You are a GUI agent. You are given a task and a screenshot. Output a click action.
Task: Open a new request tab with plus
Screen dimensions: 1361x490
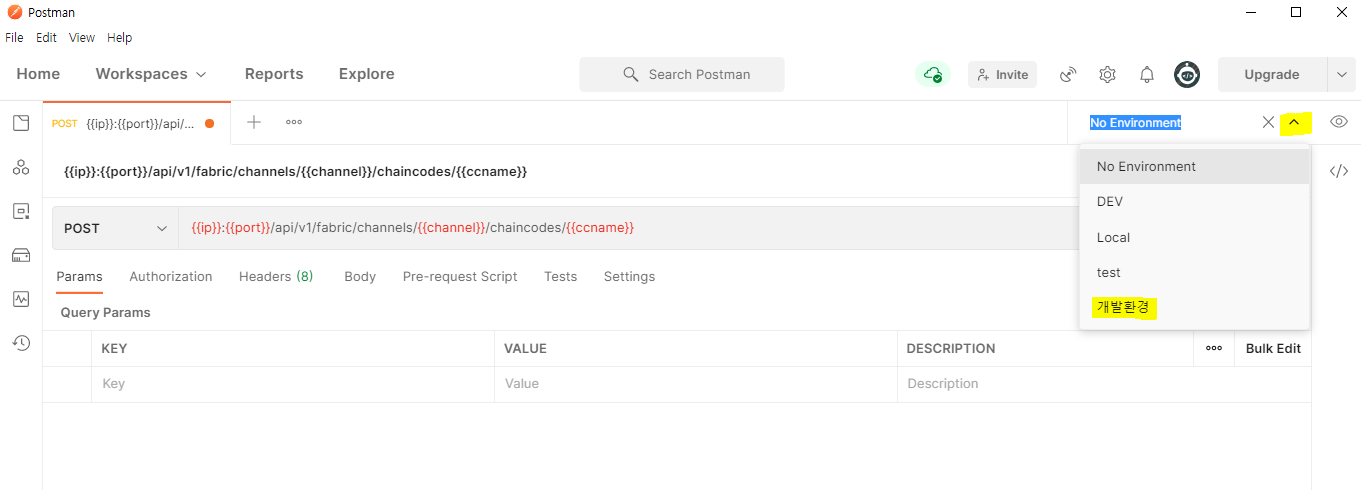point(254,122)
